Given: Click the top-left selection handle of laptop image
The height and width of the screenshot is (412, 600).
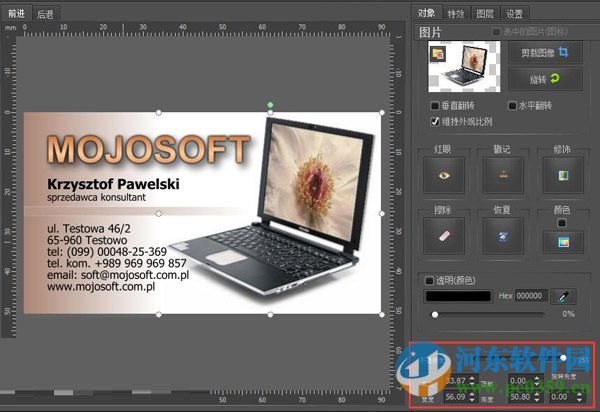Looking at the screenshot, I should [x=158, y=112].
